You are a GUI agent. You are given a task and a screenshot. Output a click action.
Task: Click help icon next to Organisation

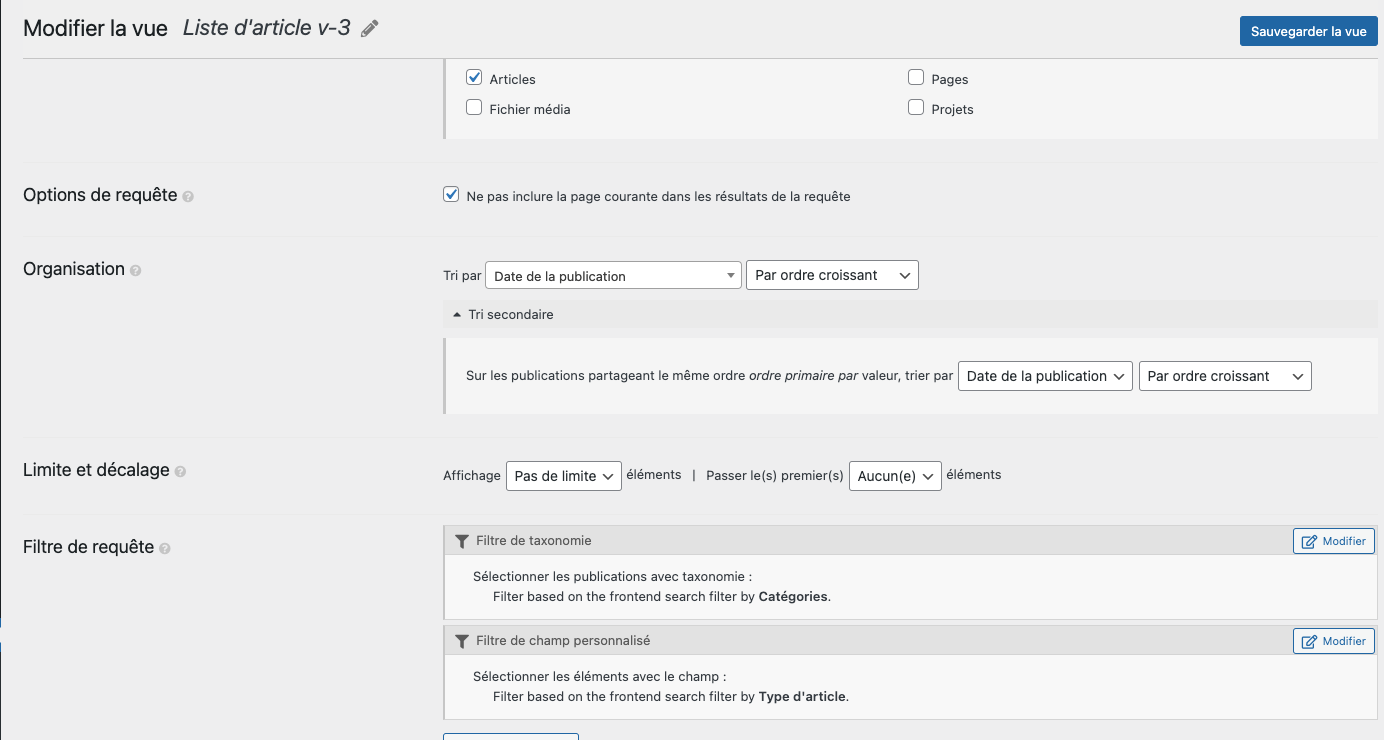click(136, 271)
